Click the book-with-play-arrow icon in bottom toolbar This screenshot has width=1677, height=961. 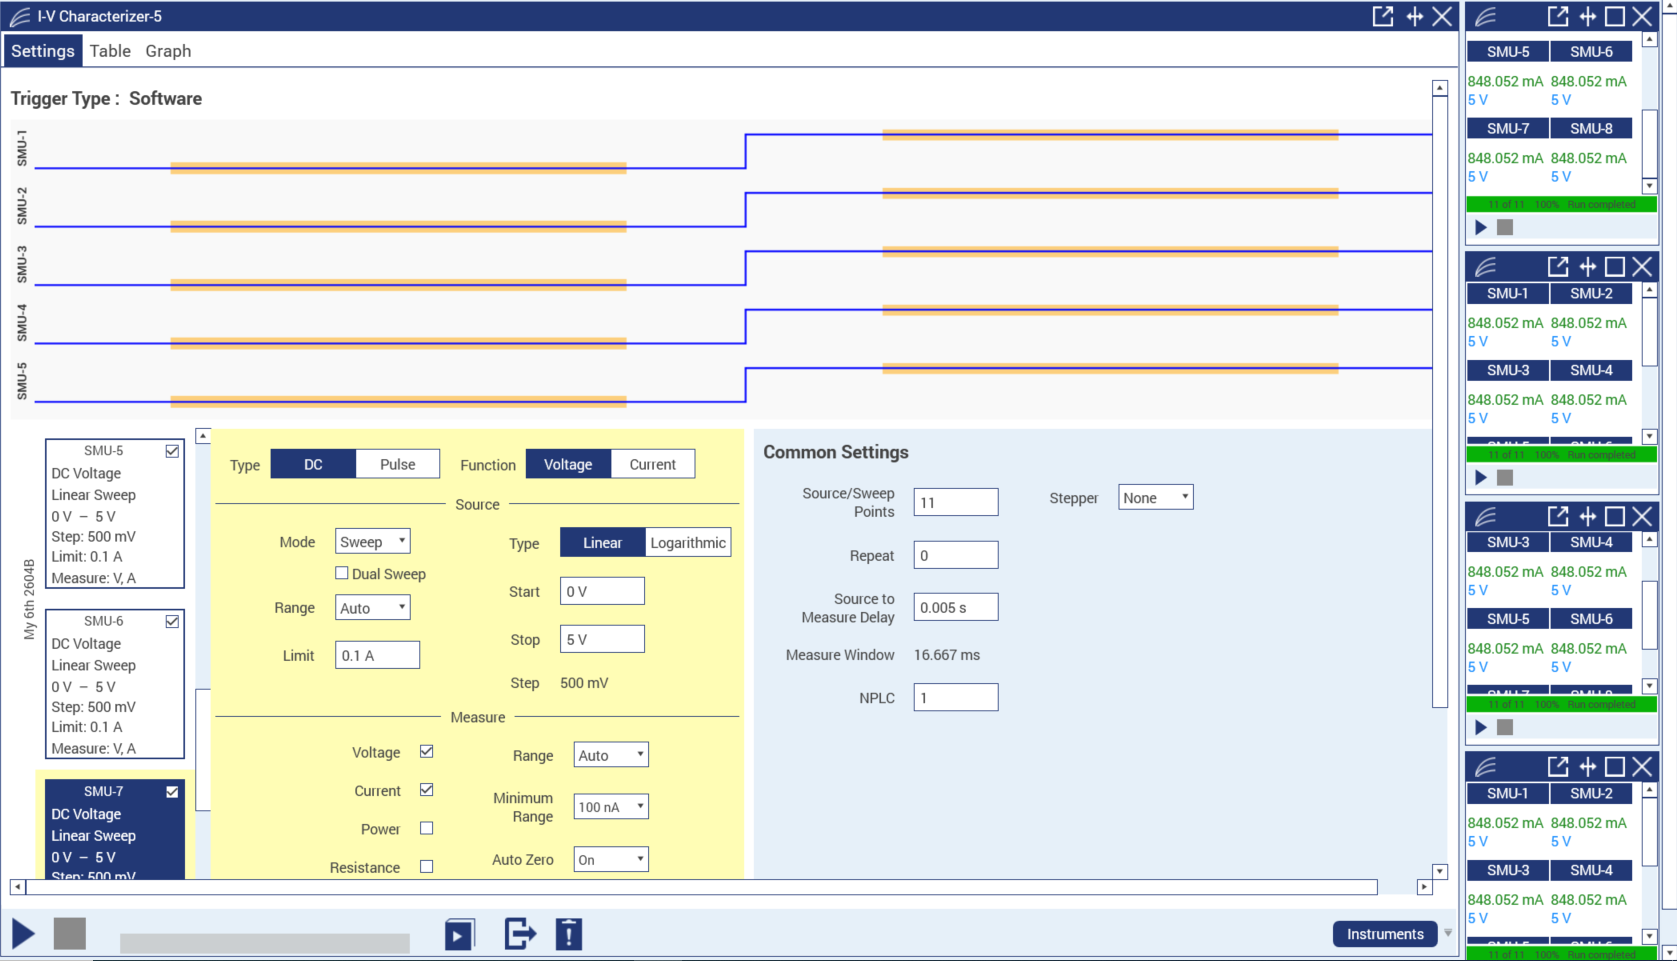[x=459, y=934]
